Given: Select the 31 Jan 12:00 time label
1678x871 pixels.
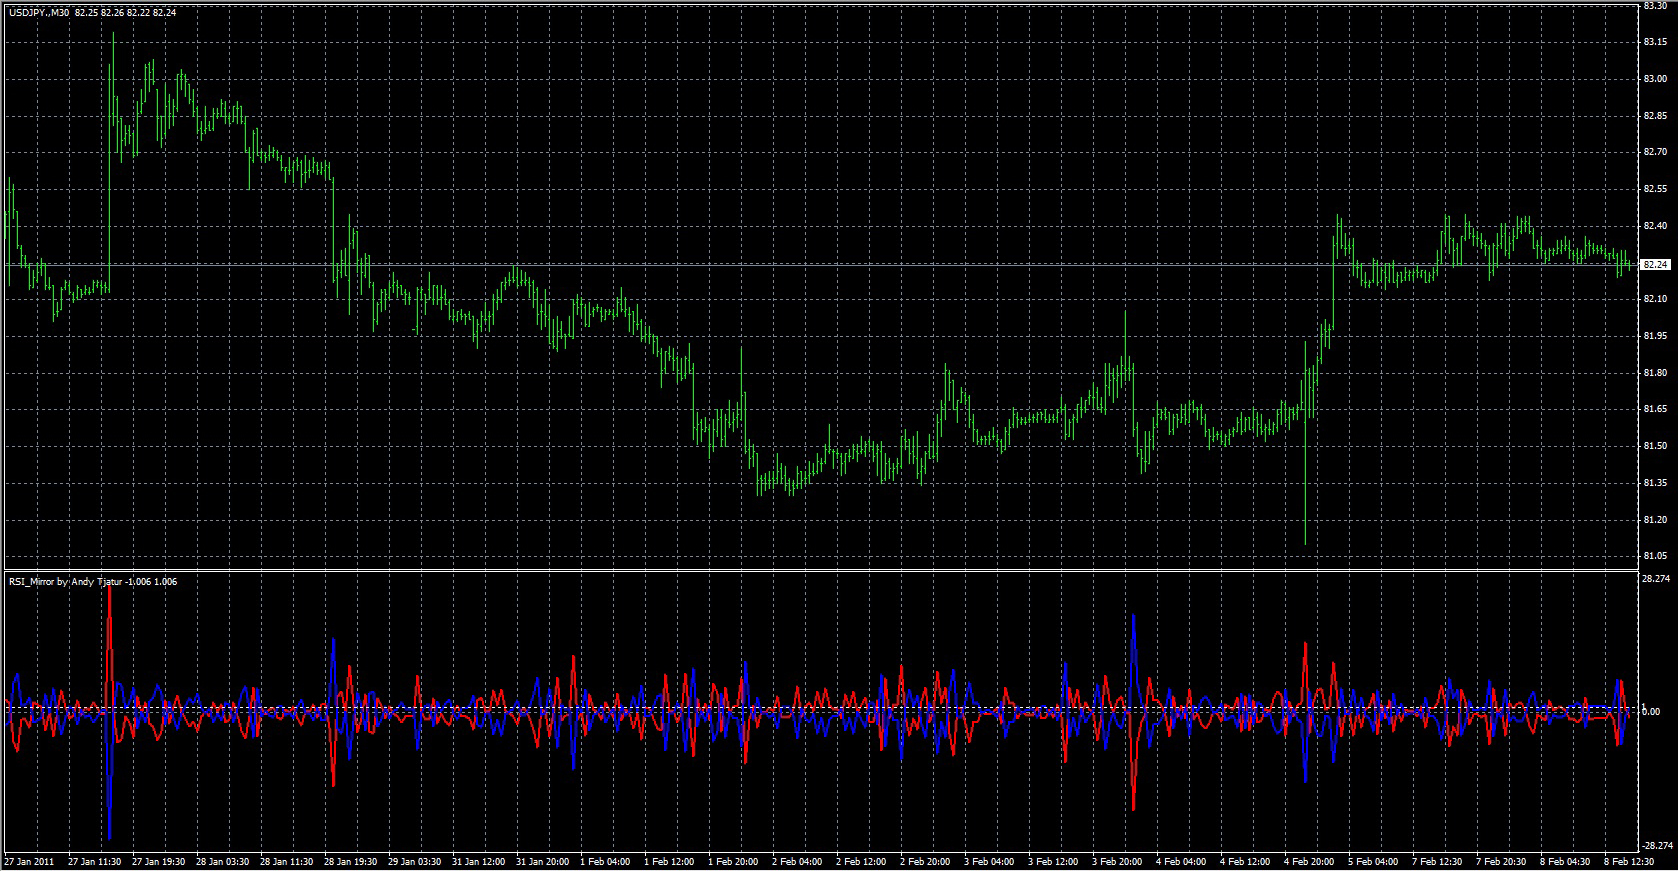Looking at the screenshot, I should [x=479, y=861].
